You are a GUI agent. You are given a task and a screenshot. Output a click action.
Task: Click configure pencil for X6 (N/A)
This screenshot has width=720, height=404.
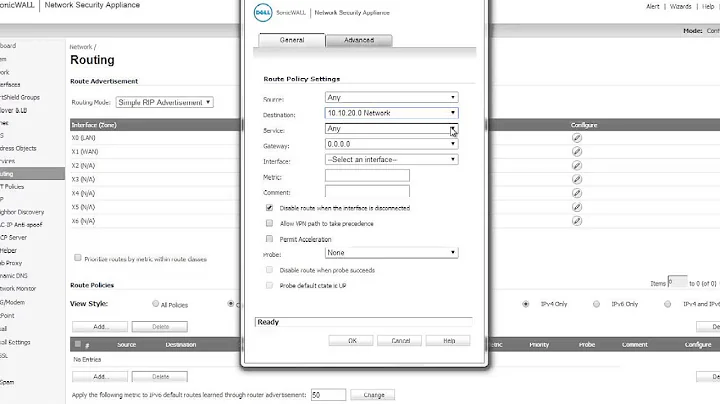577,221
